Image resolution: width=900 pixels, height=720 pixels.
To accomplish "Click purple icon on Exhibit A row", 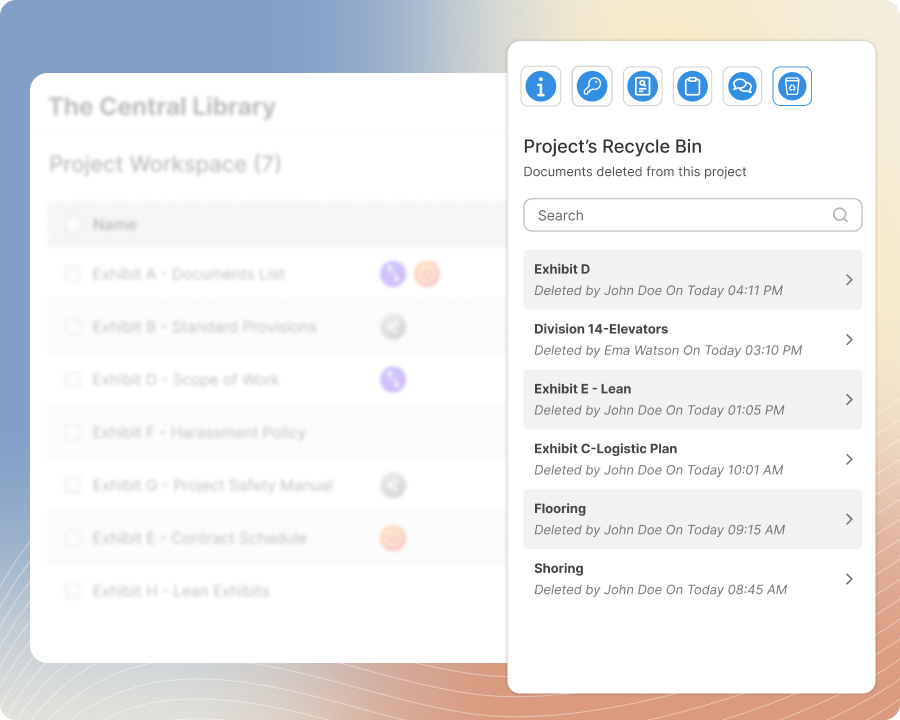I will (x=393, y=274).
